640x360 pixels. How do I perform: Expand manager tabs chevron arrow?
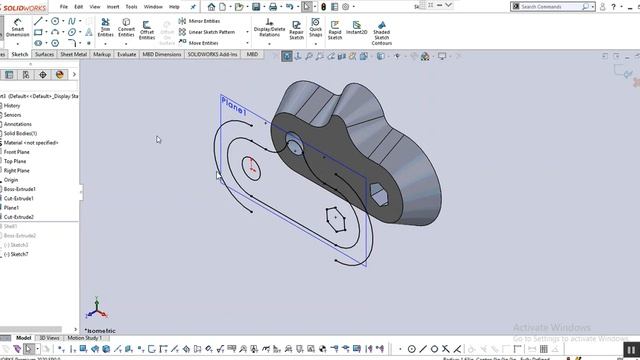(74, 74)
